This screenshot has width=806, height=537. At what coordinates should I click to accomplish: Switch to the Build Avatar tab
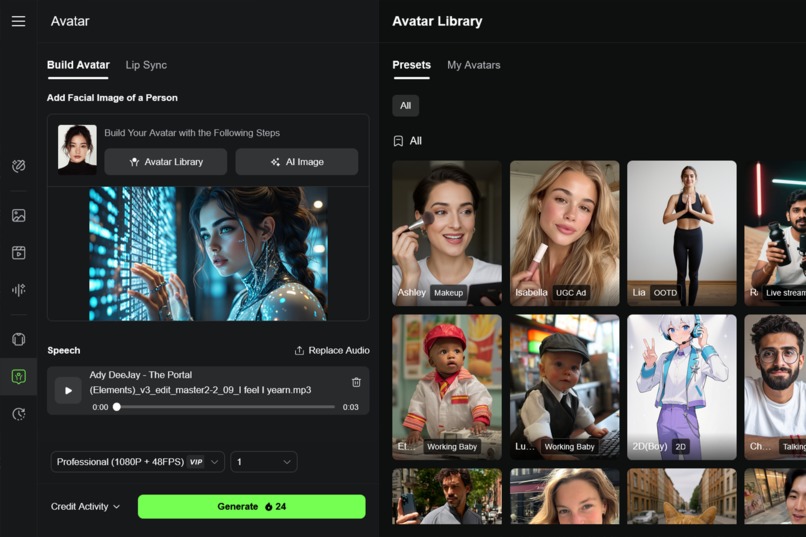pyautogui.click(x=78, y=65)
